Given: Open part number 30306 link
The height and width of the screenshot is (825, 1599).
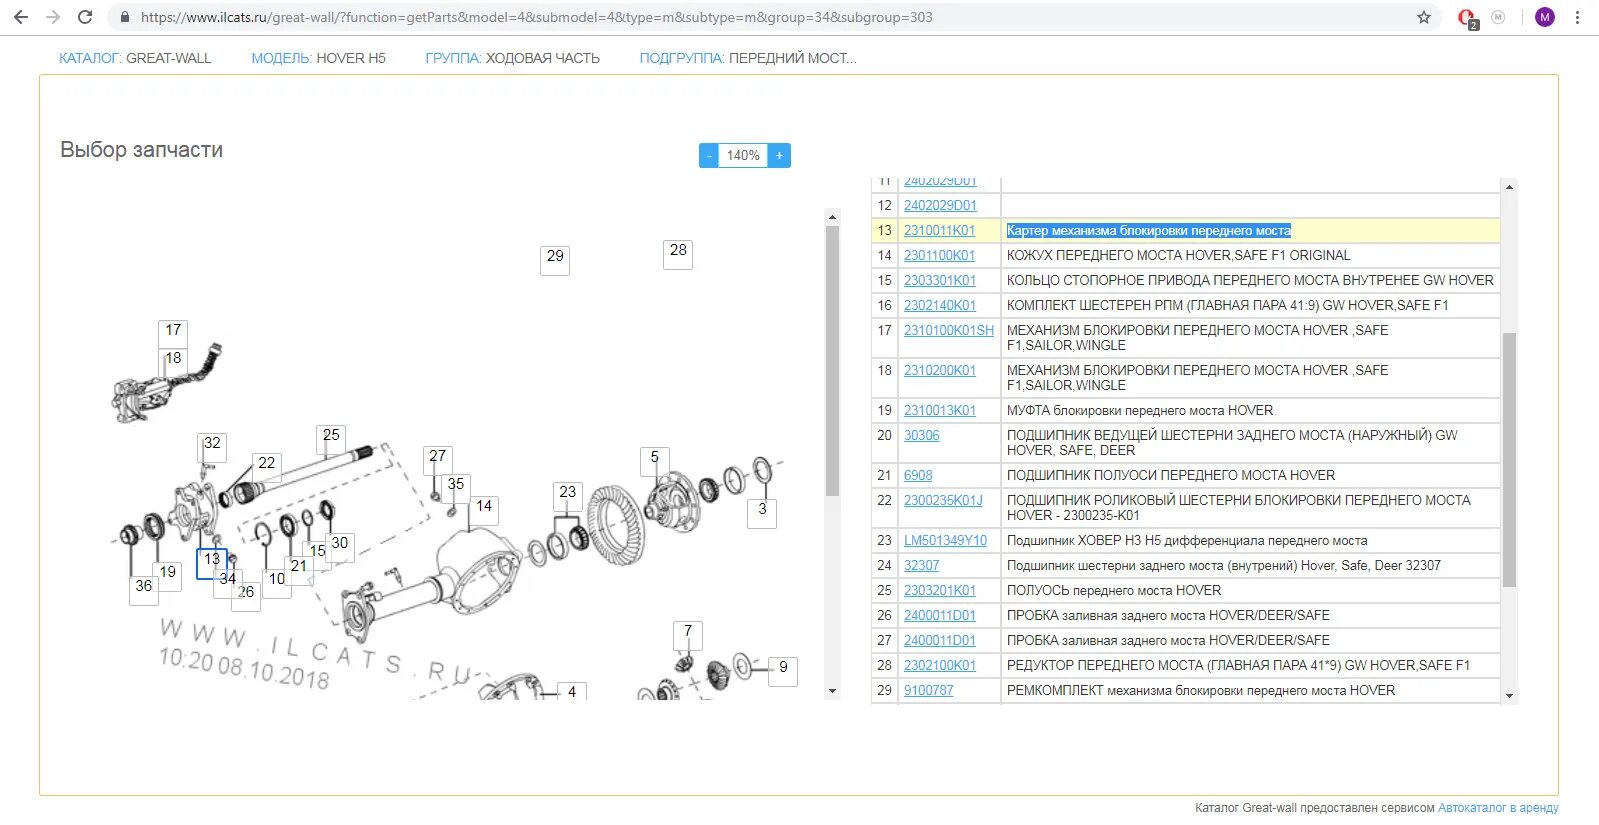Looking at the screenshot, I should point(922,435).
